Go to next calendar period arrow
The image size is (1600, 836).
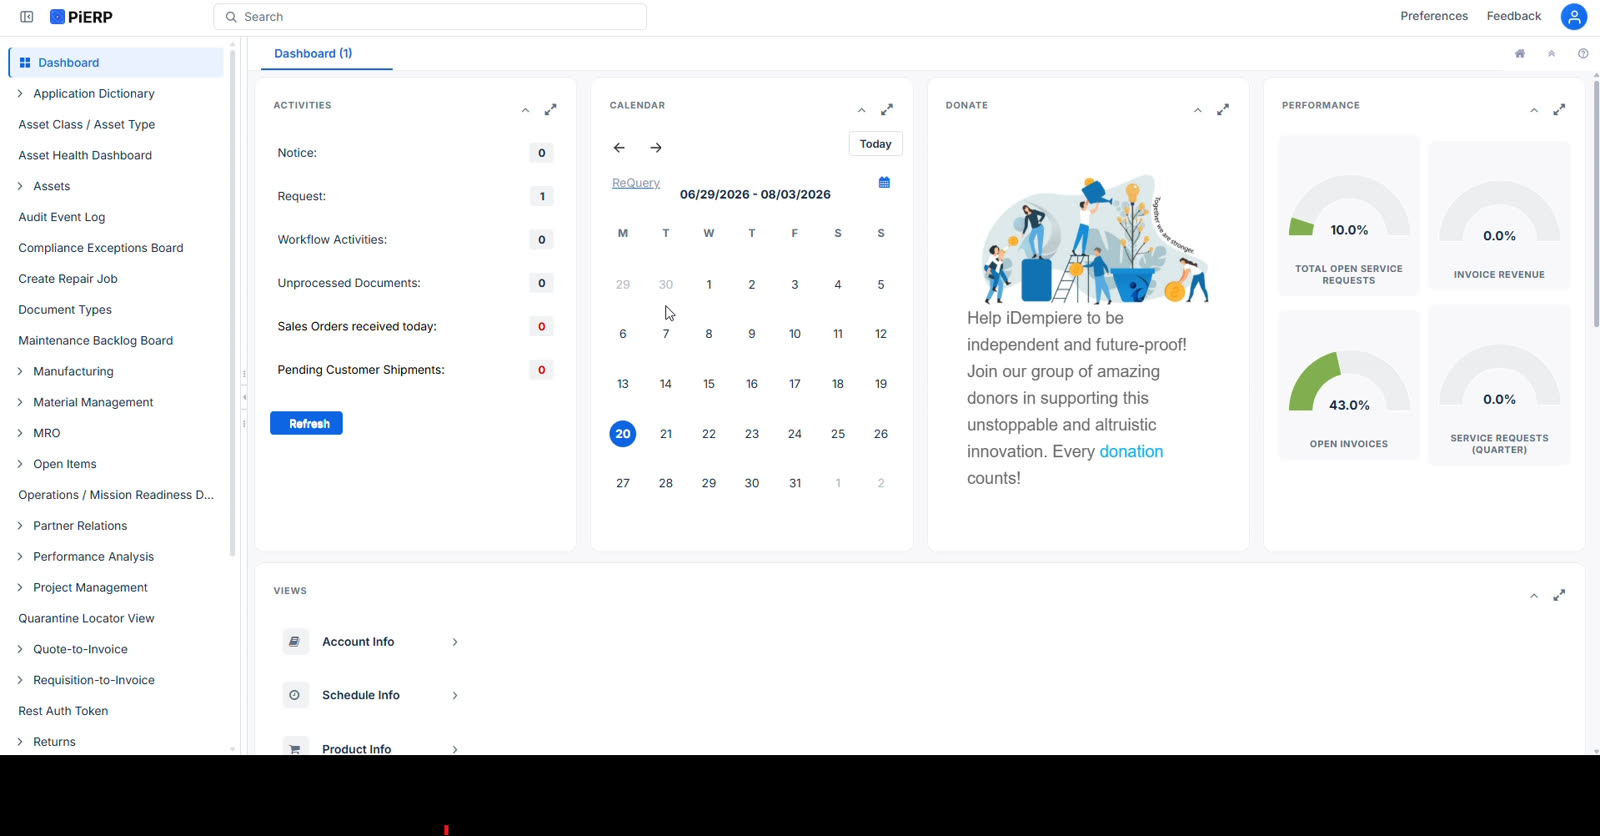click(656, 148)
